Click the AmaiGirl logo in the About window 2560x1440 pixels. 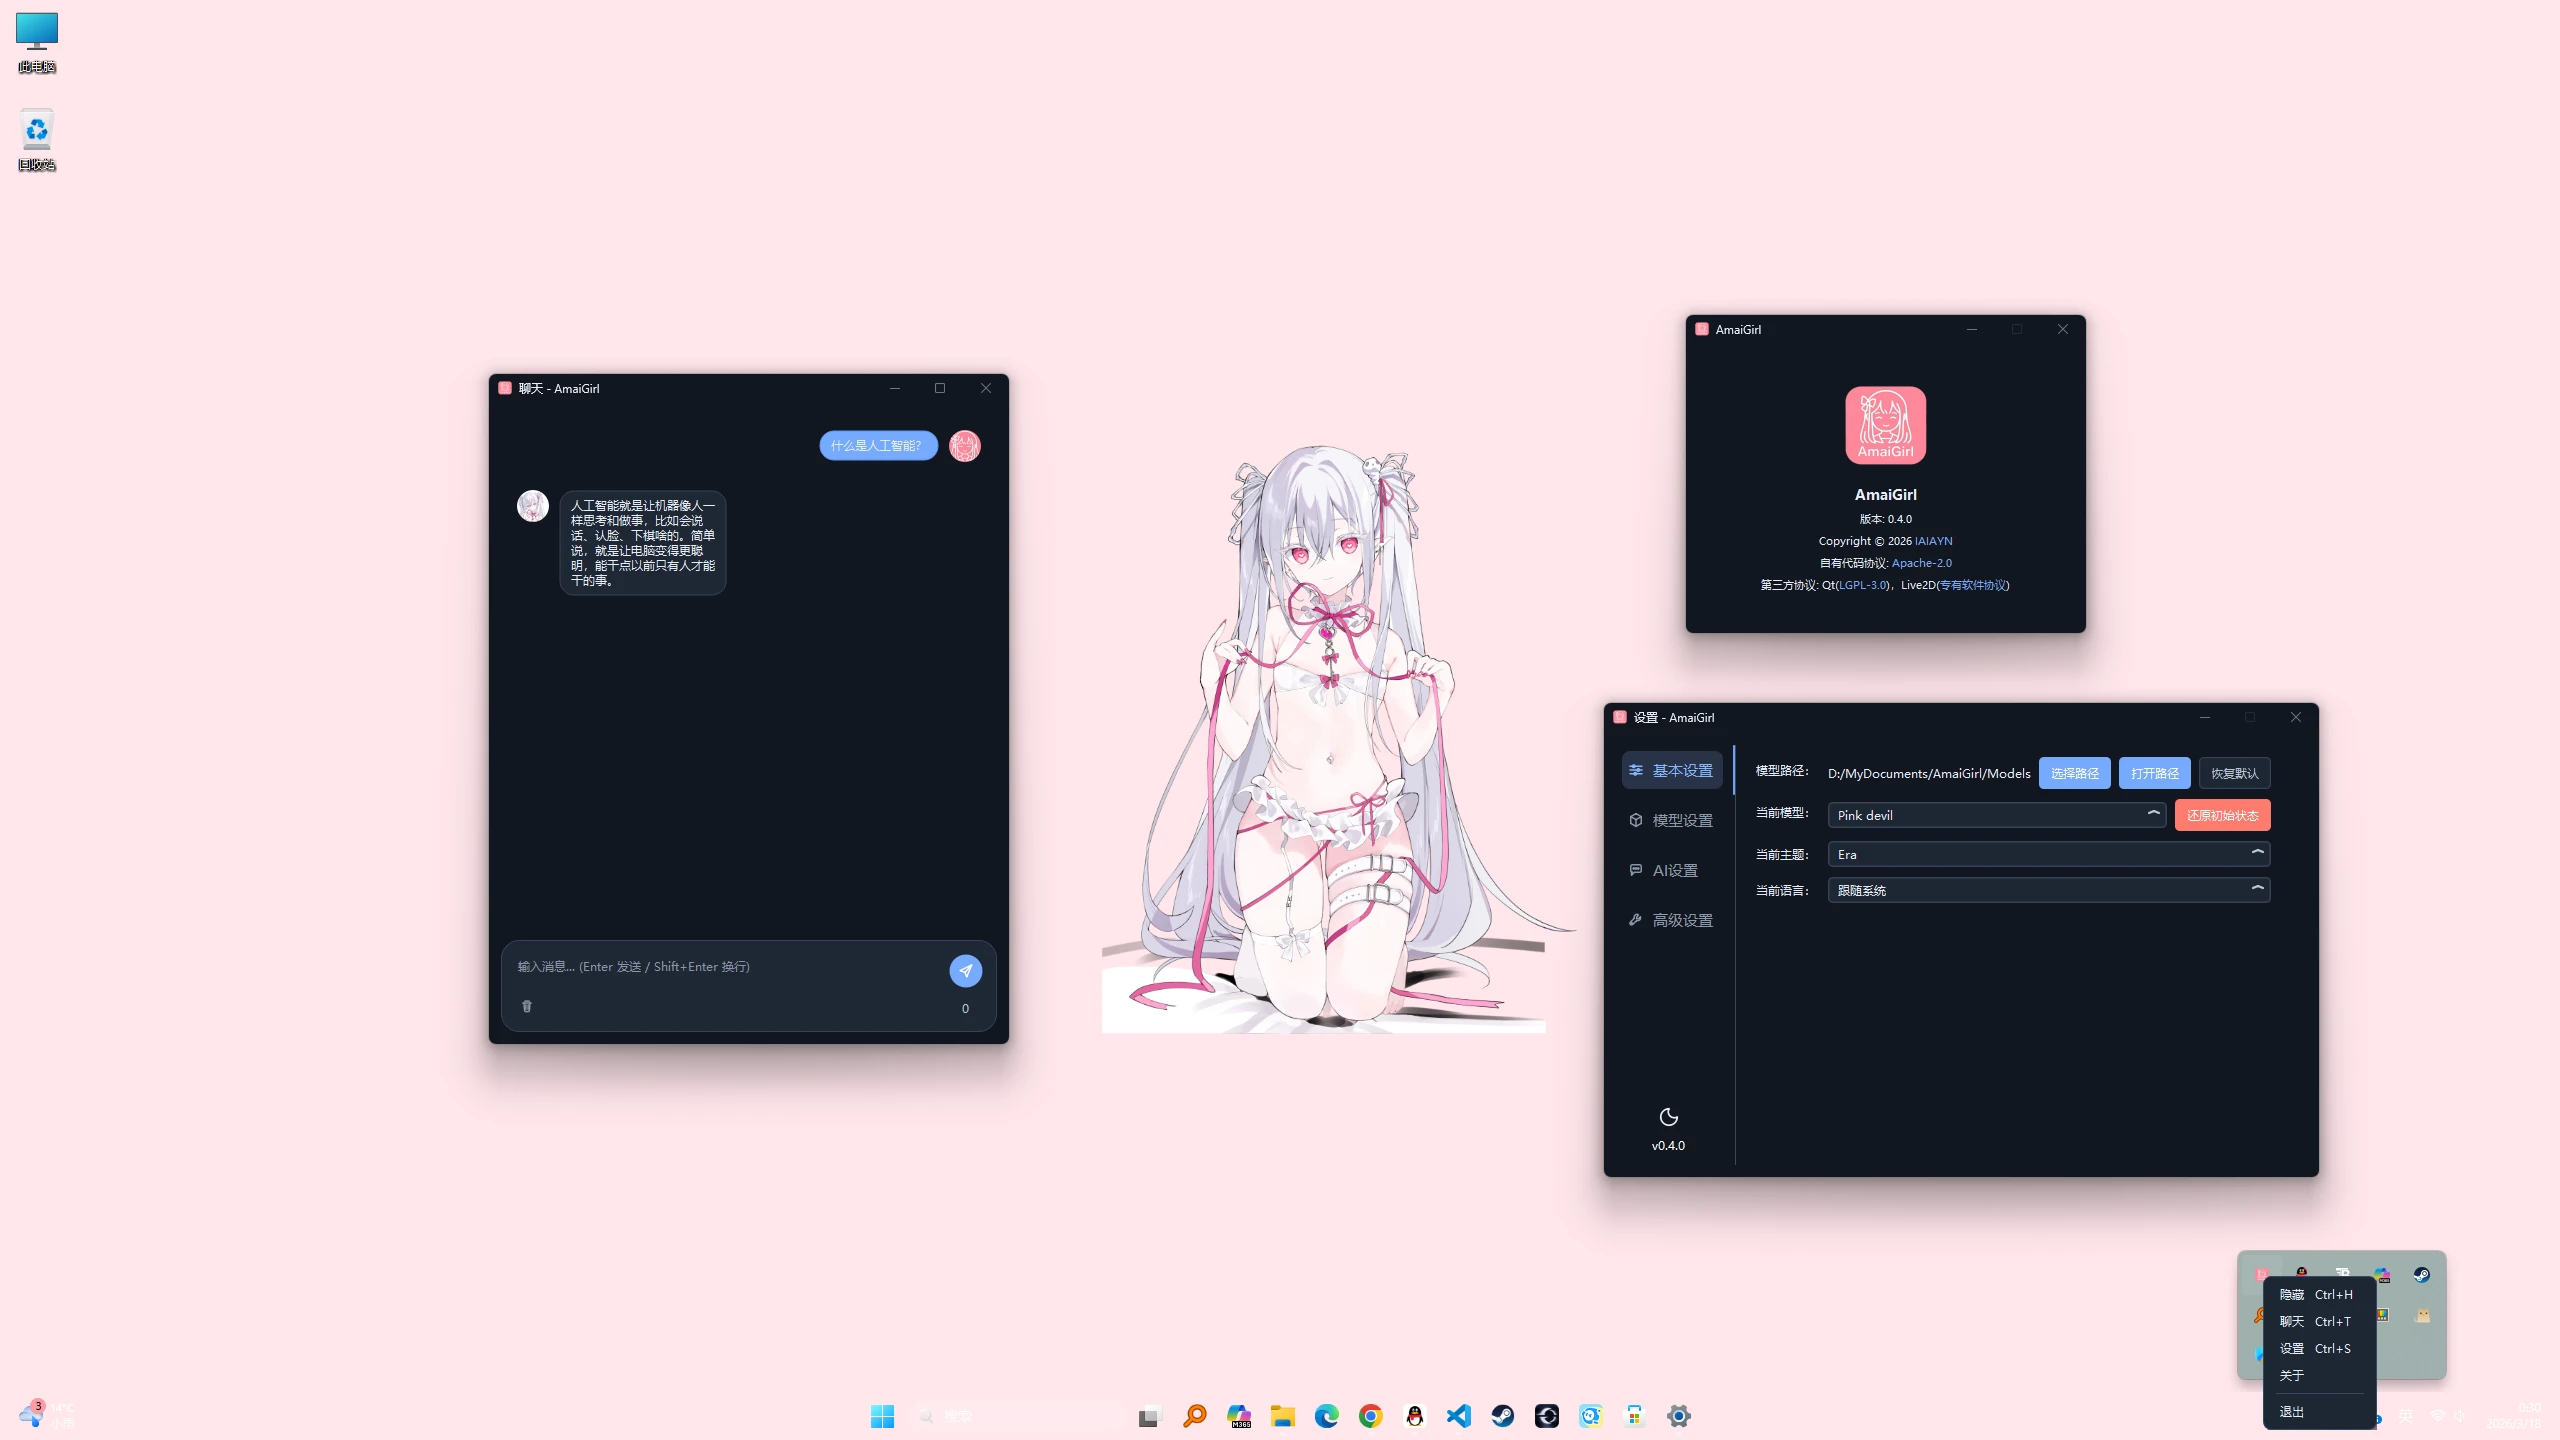click(x=1885, y=425)
